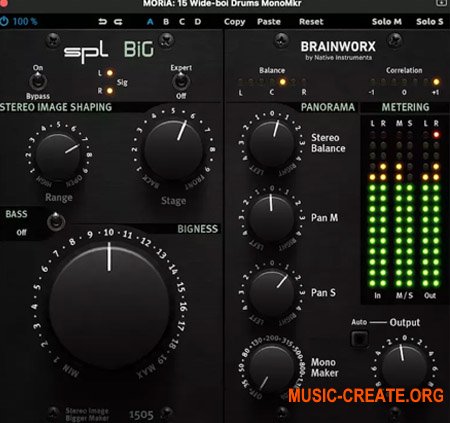The height and width of the screenshot is (423, 450).
Task: Click the Out level meter
Action: (431, 209)
